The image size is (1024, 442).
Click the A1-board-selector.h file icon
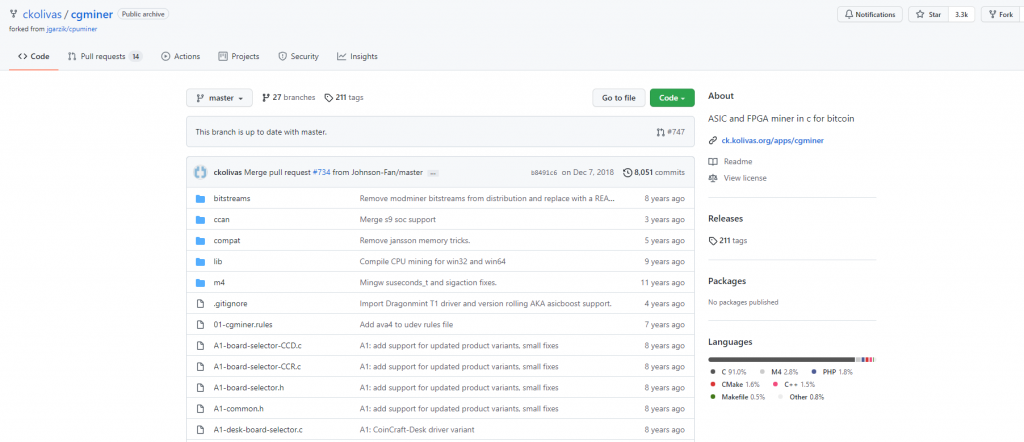pos(200,387)
